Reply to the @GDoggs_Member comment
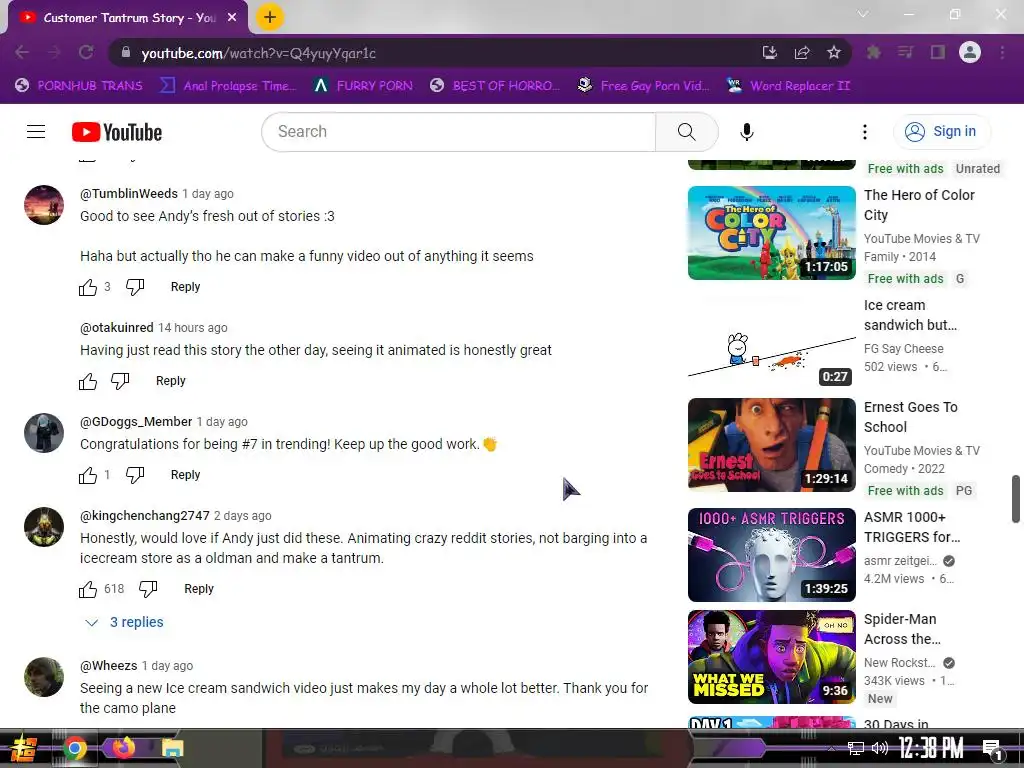 (x=185, y=475)
